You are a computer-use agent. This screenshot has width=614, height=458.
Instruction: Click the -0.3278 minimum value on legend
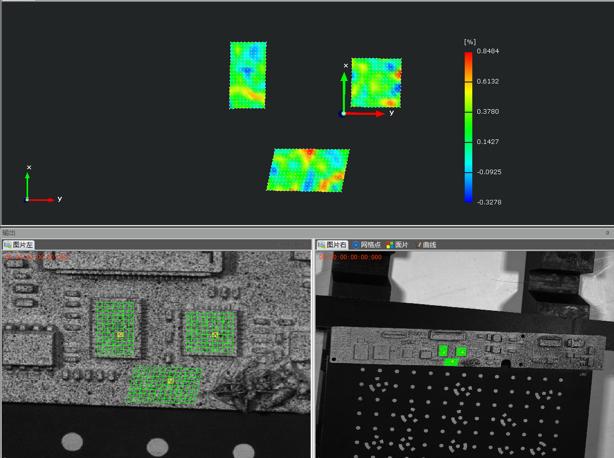tap(488, 202)
